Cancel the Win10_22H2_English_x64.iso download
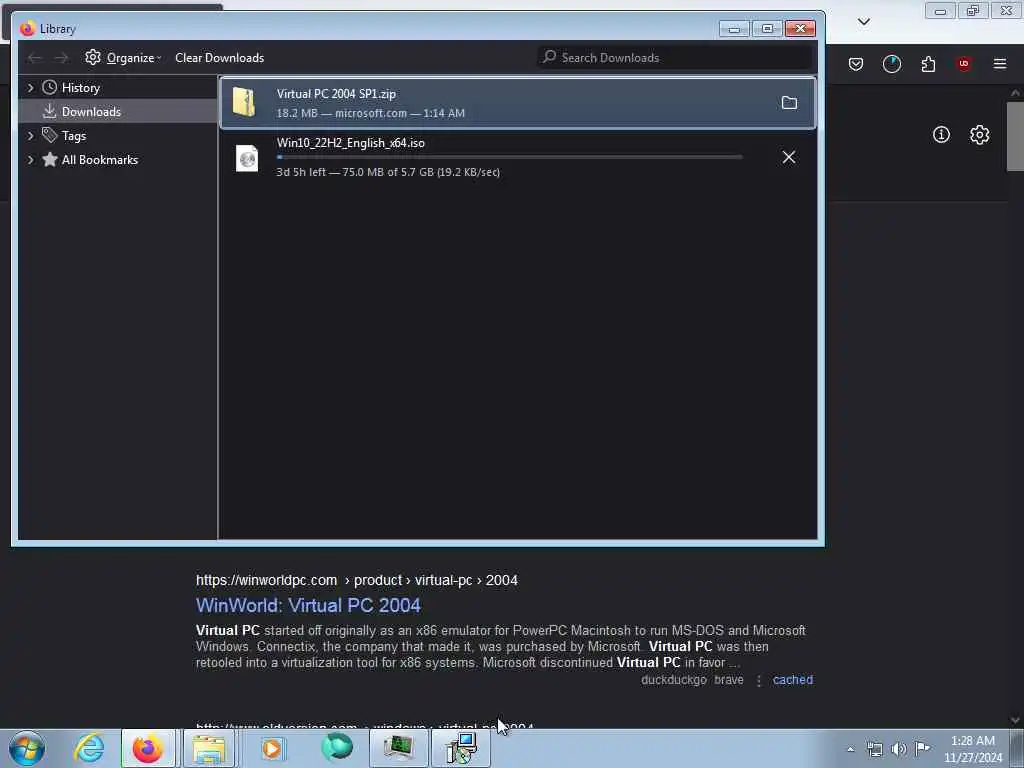Image resolution: width=1024 pixels, height=768 pixels. pos(789,157)
